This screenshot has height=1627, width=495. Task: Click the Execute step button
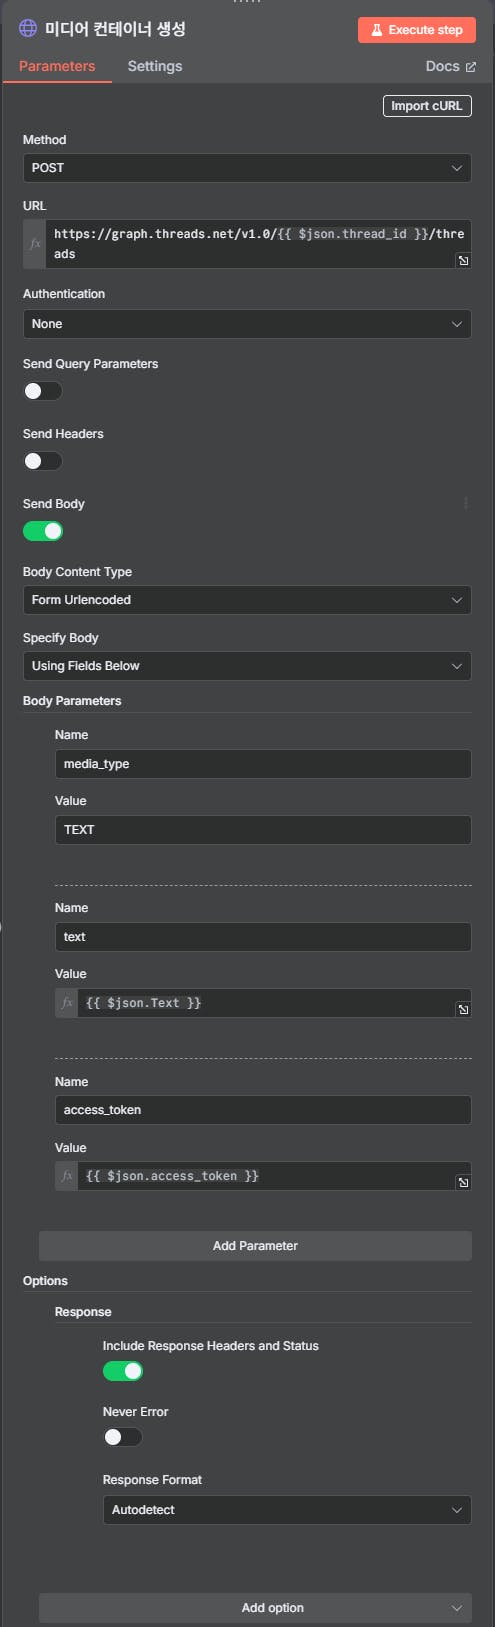(x=417, y=30)
